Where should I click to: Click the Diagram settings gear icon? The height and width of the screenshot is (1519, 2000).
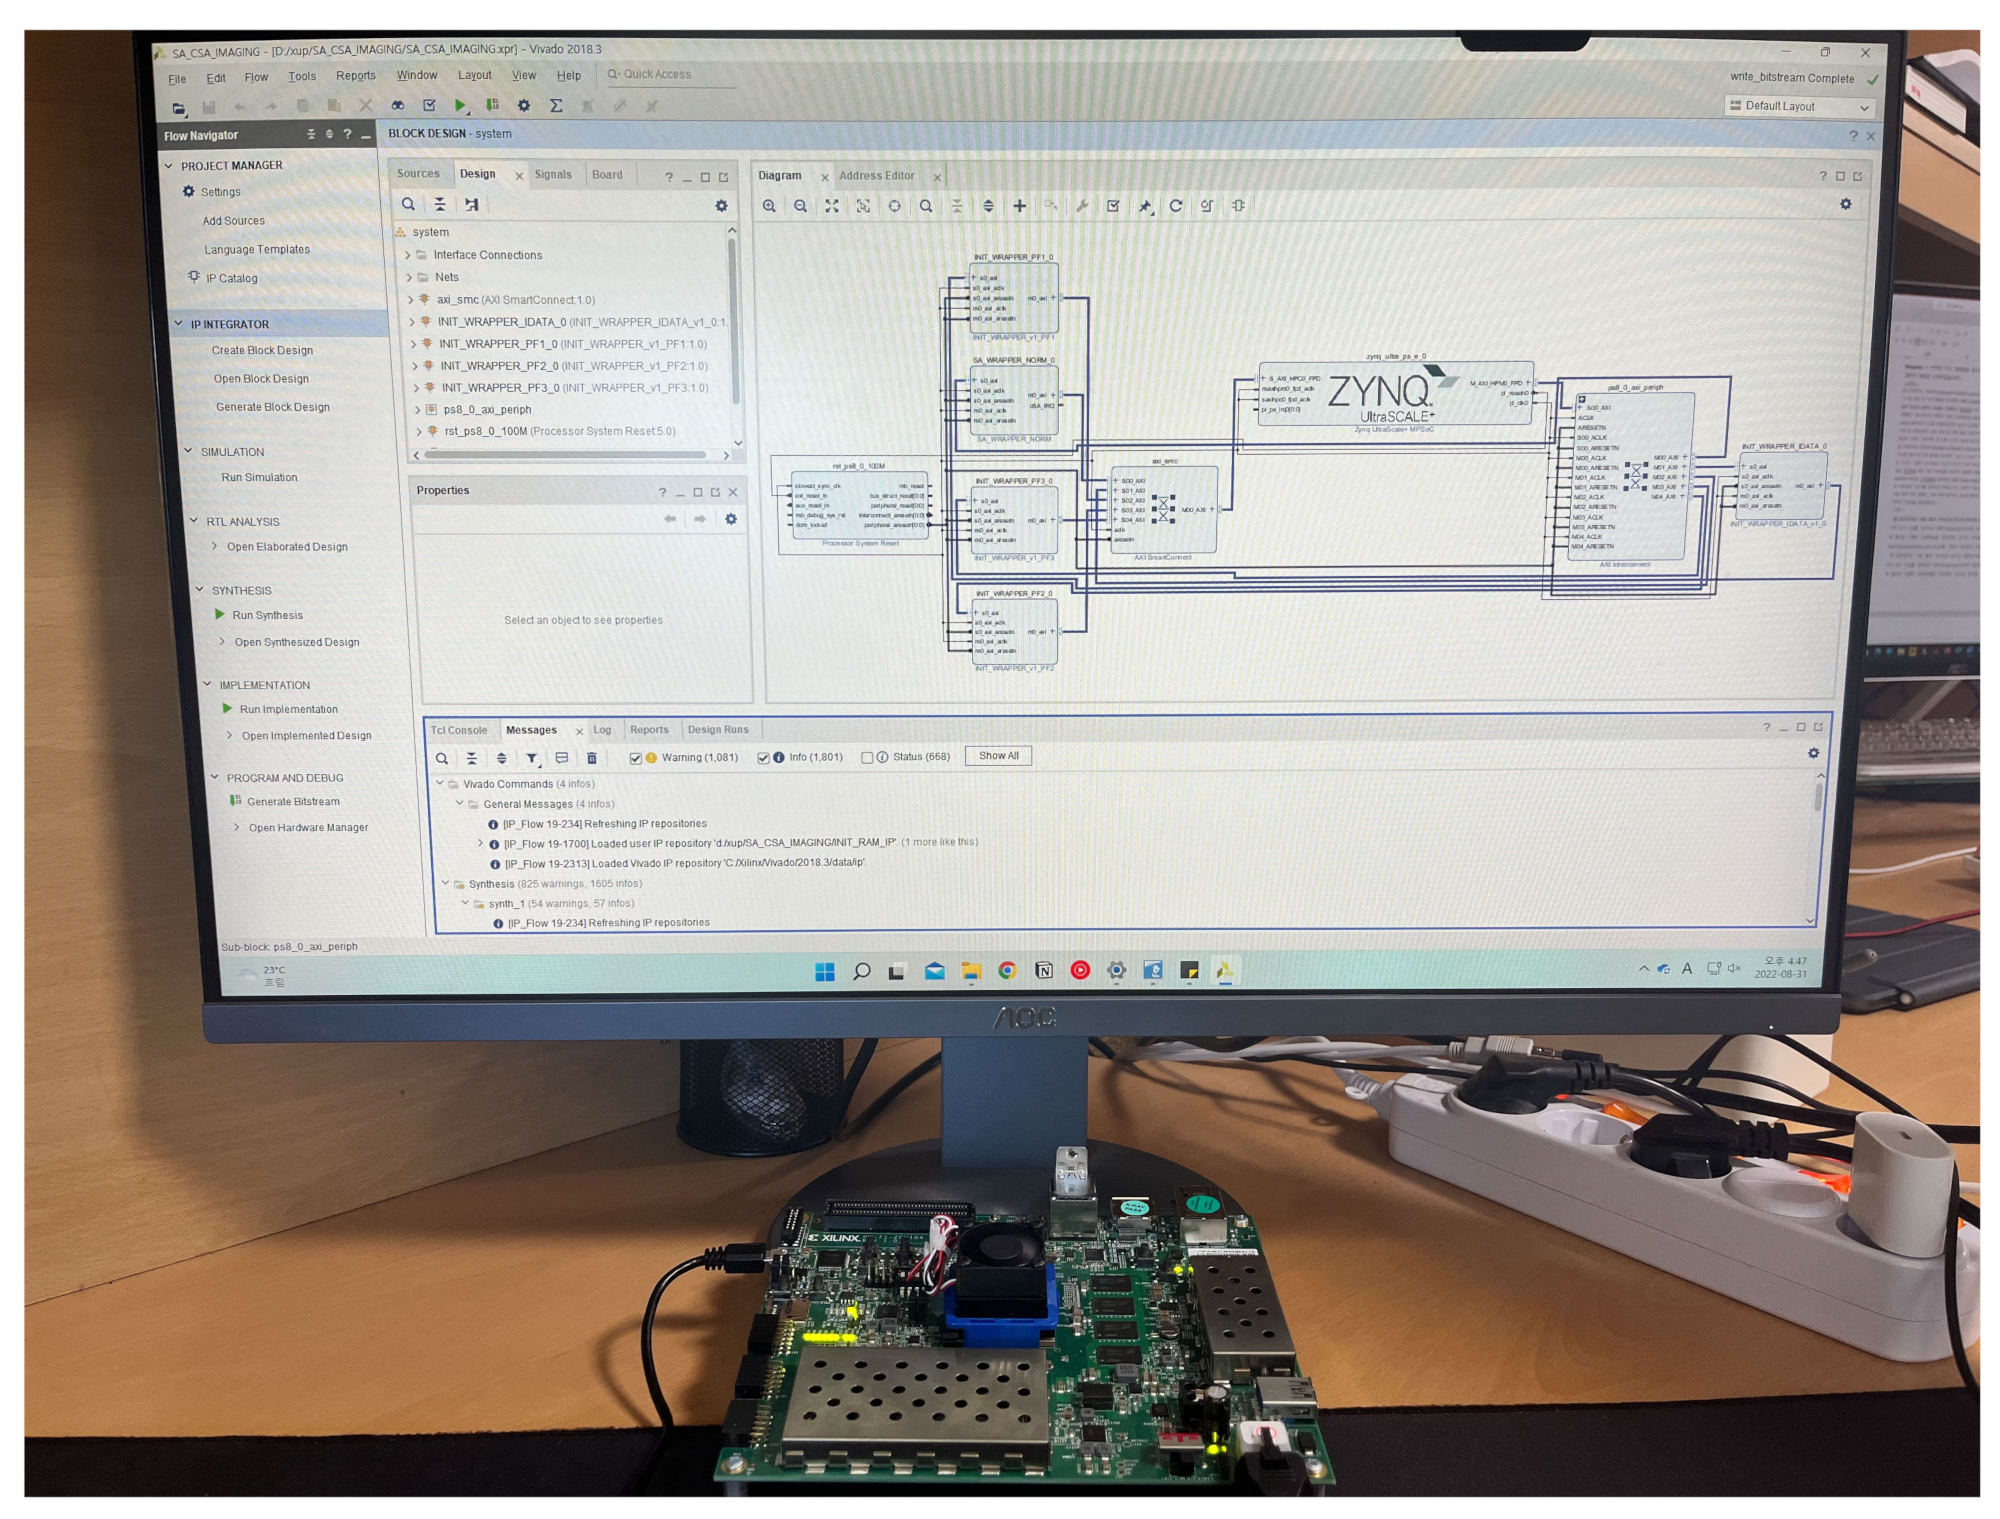[x=1845, y=204]
